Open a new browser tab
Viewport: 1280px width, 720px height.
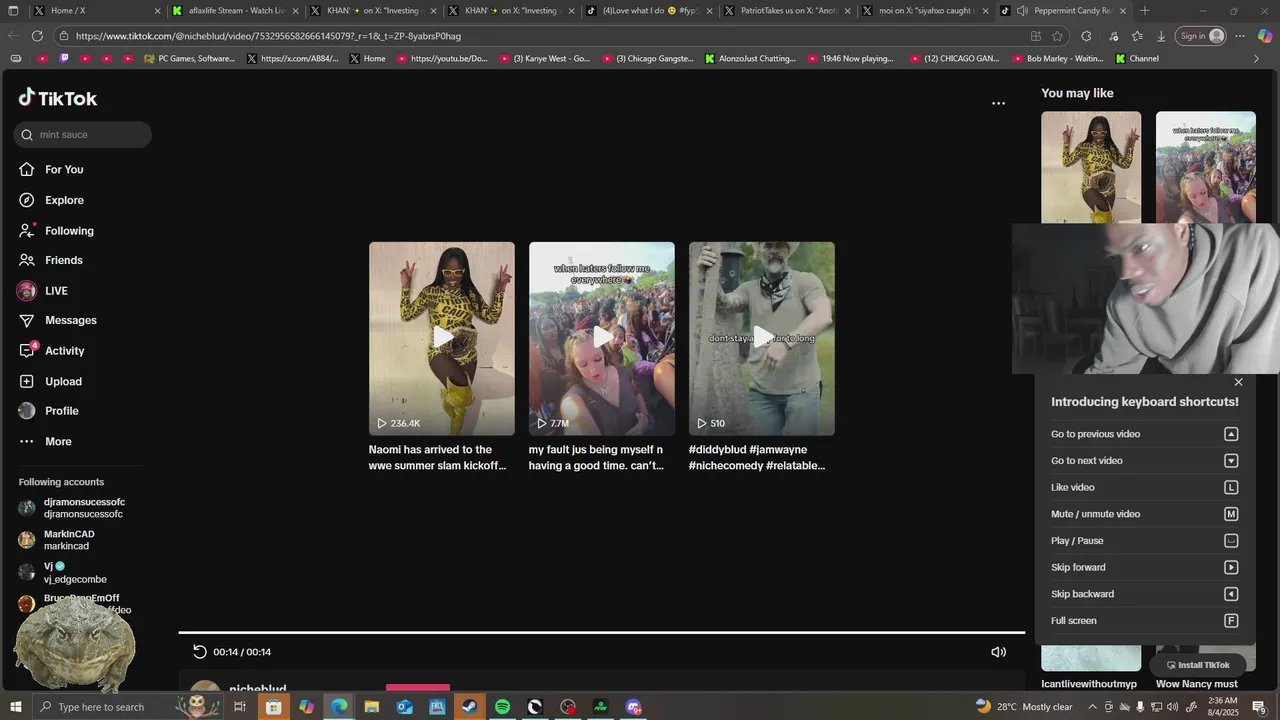click(x=1145, y=11)
